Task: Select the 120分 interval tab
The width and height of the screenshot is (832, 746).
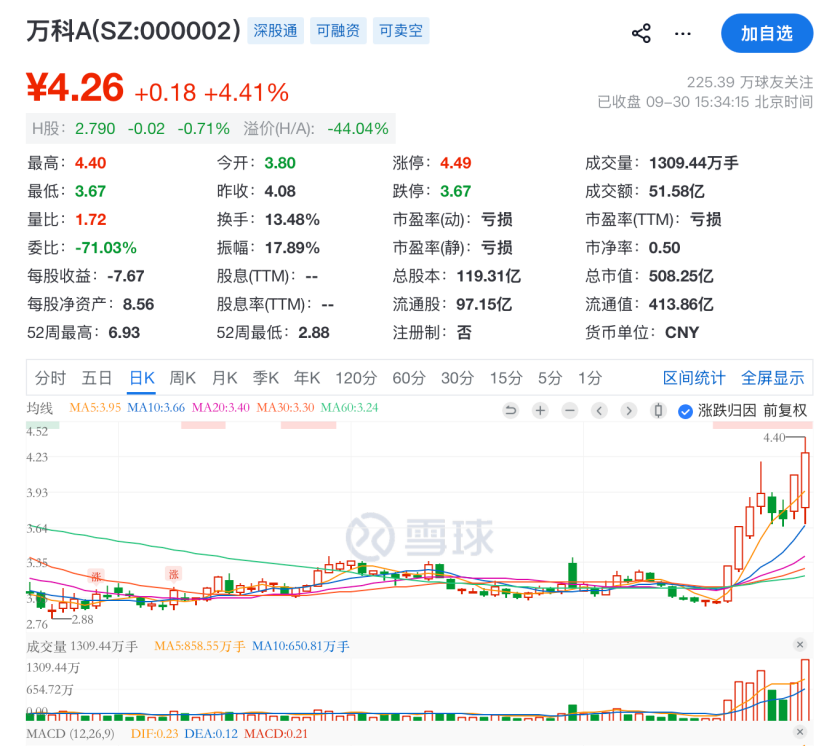Action: (356, 378)
